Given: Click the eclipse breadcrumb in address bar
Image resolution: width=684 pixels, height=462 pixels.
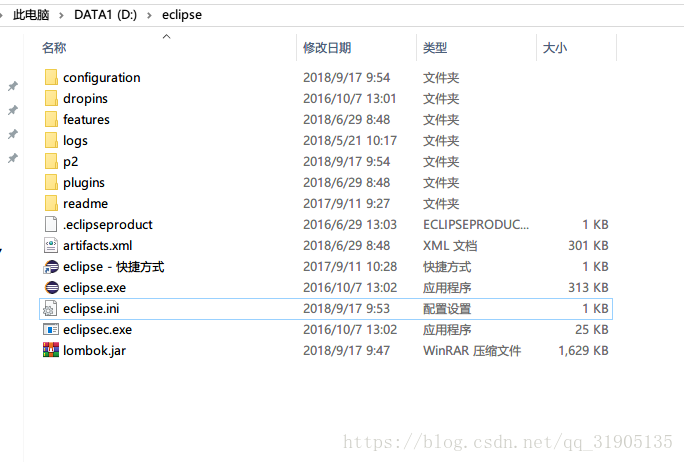Looking at the screenshot, I should click(x=182, y=15).
